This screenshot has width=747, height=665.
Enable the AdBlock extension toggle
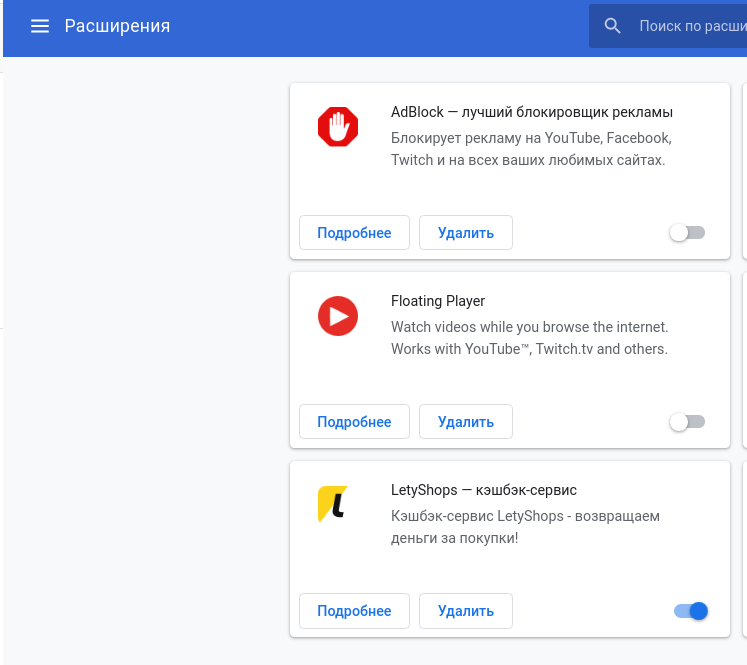click(687, 232)
